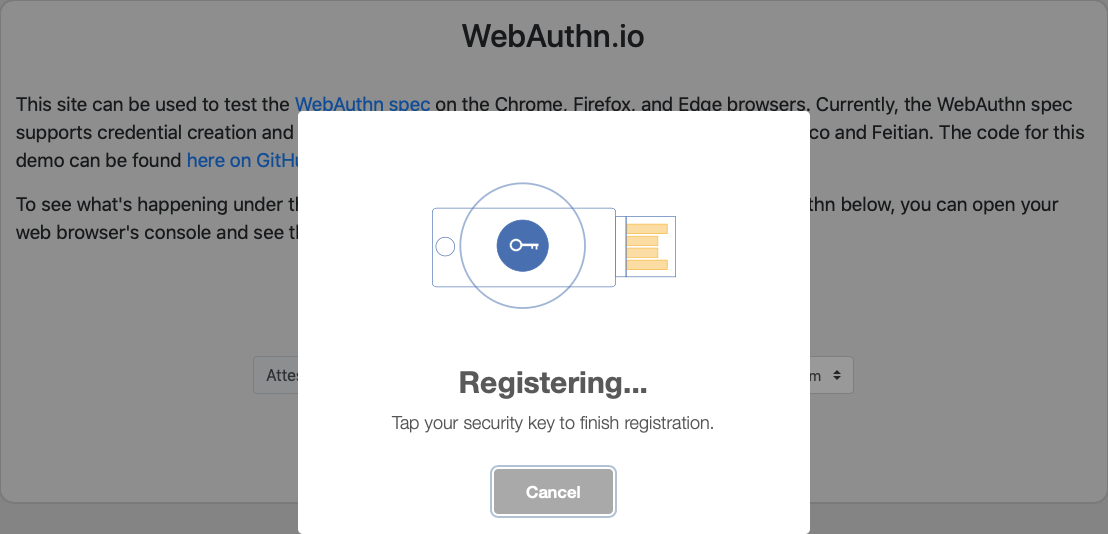This screenshot has width=1108, height=534.
Task: Click the gold USB connector contacts
Action: [x=647, y=247]
